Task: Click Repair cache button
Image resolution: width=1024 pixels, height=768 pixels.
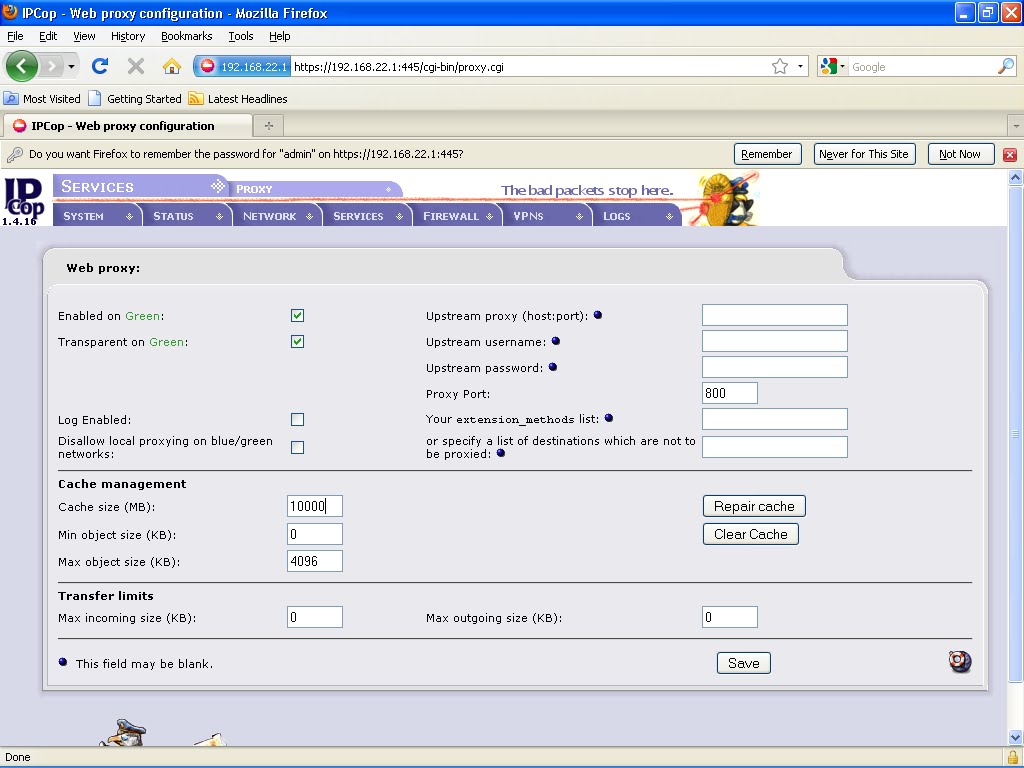Action: (x=754, y=506)
